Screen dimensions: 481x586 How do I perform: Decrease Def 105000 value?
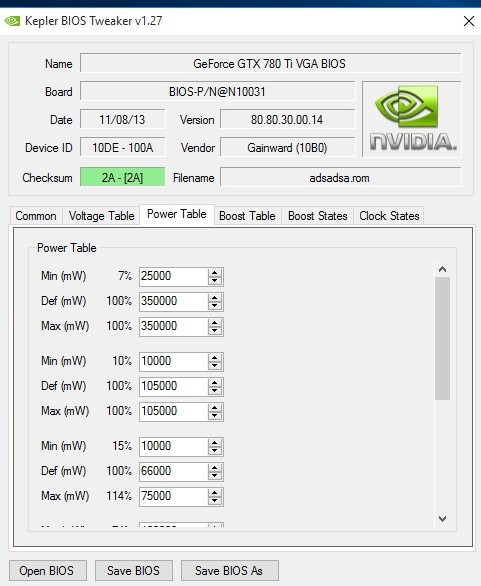click(x=215, y=391)
